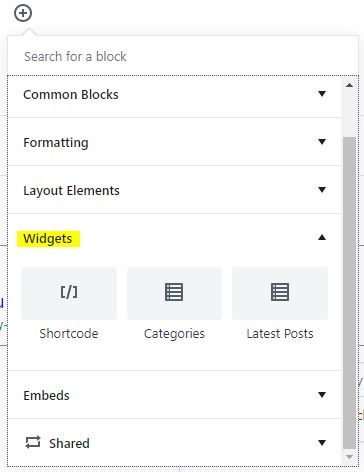
Task: Insert the Categories block icon
Action: click(174, 292)
